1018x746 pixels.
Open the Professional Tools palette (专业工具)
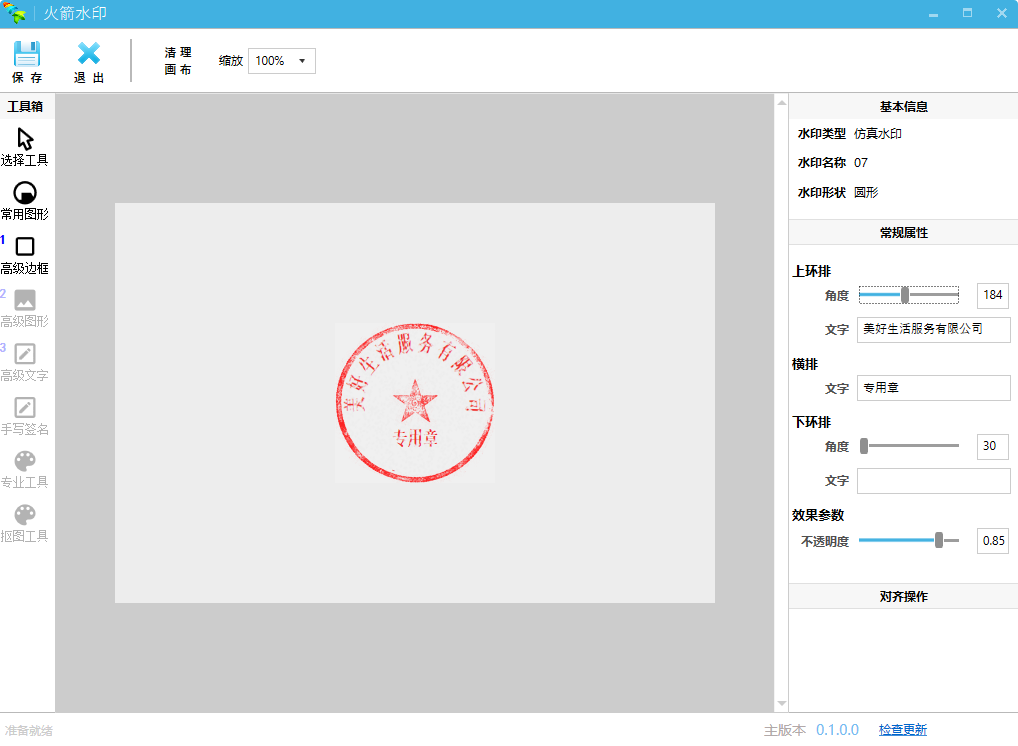[25, 470]
